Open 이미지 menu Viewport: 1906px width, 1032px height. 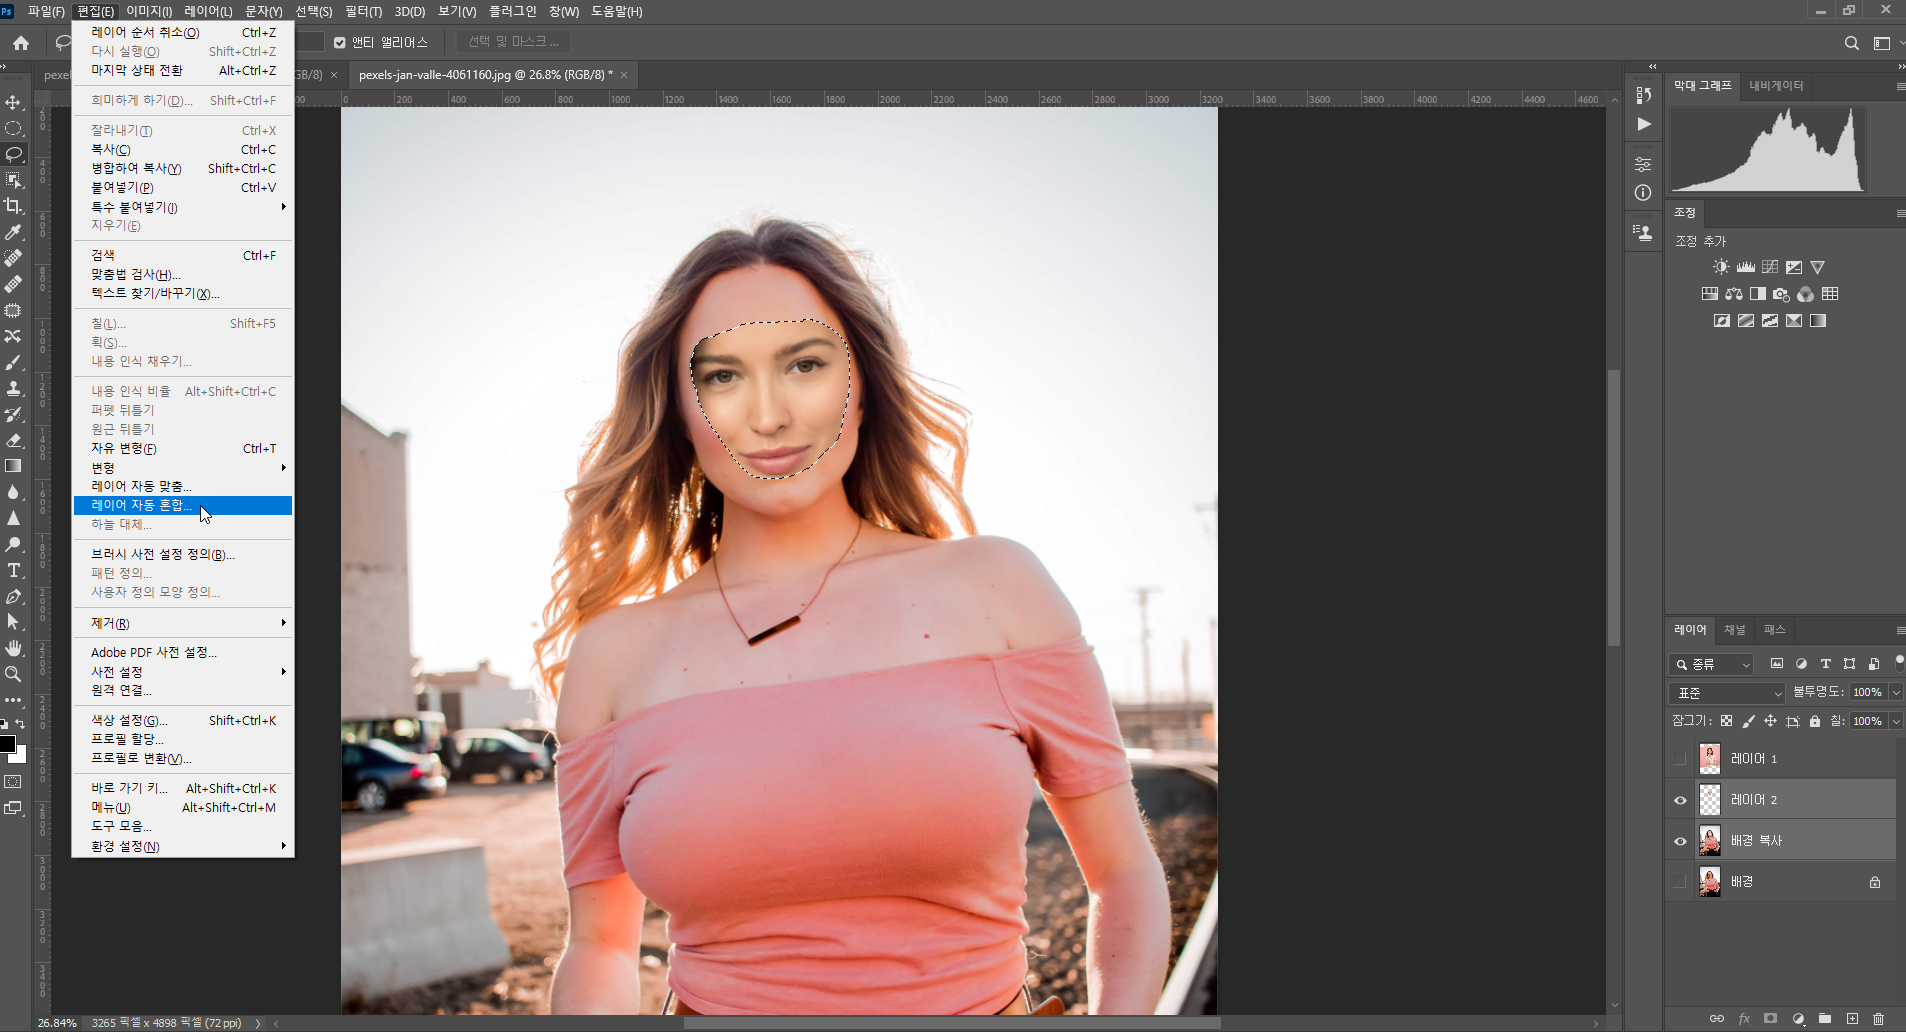point(149,11)
